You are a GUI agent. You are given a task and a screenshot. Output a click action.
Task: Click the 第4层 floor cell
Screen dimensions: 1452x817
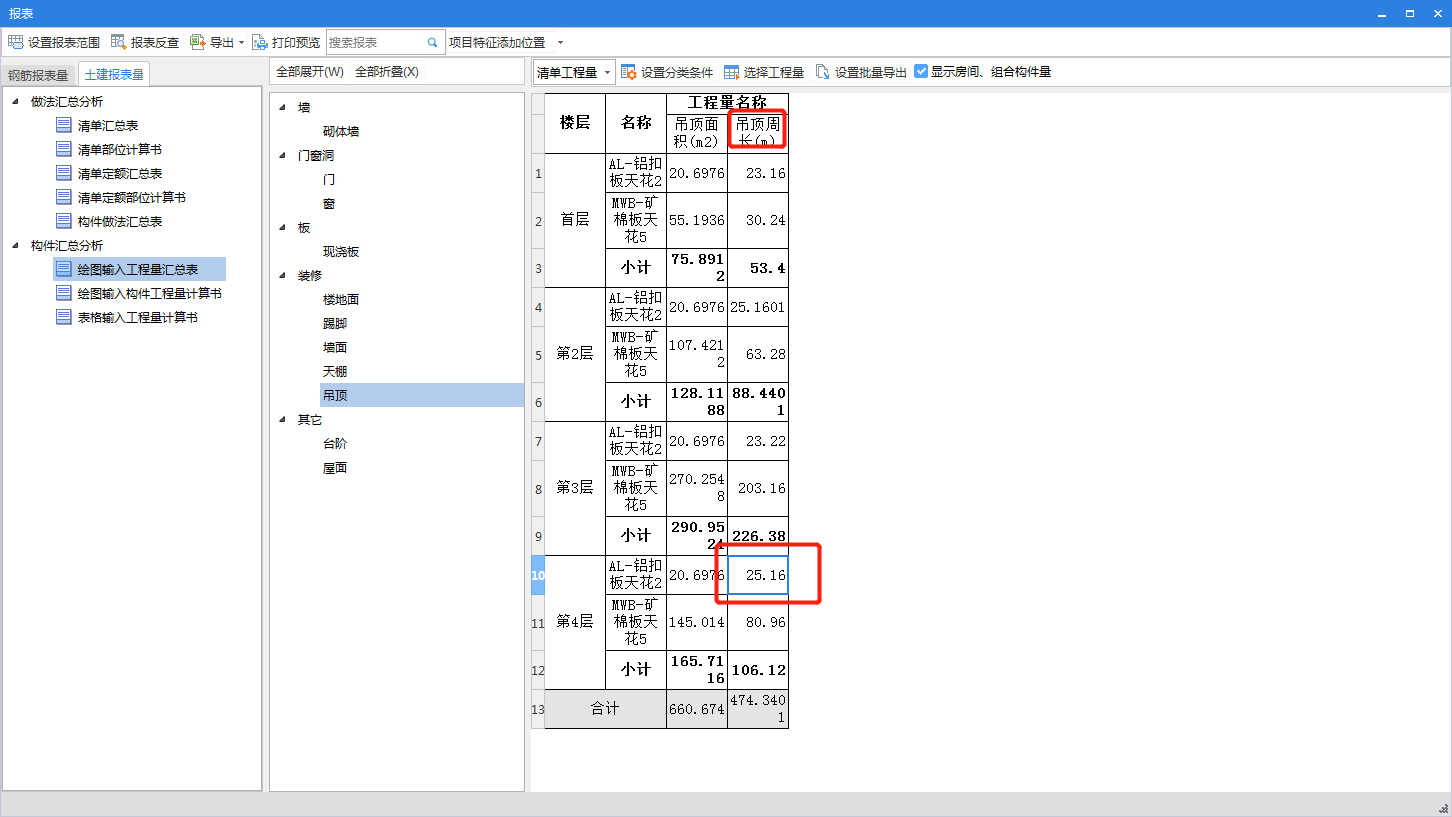click(x=575, y=622)
